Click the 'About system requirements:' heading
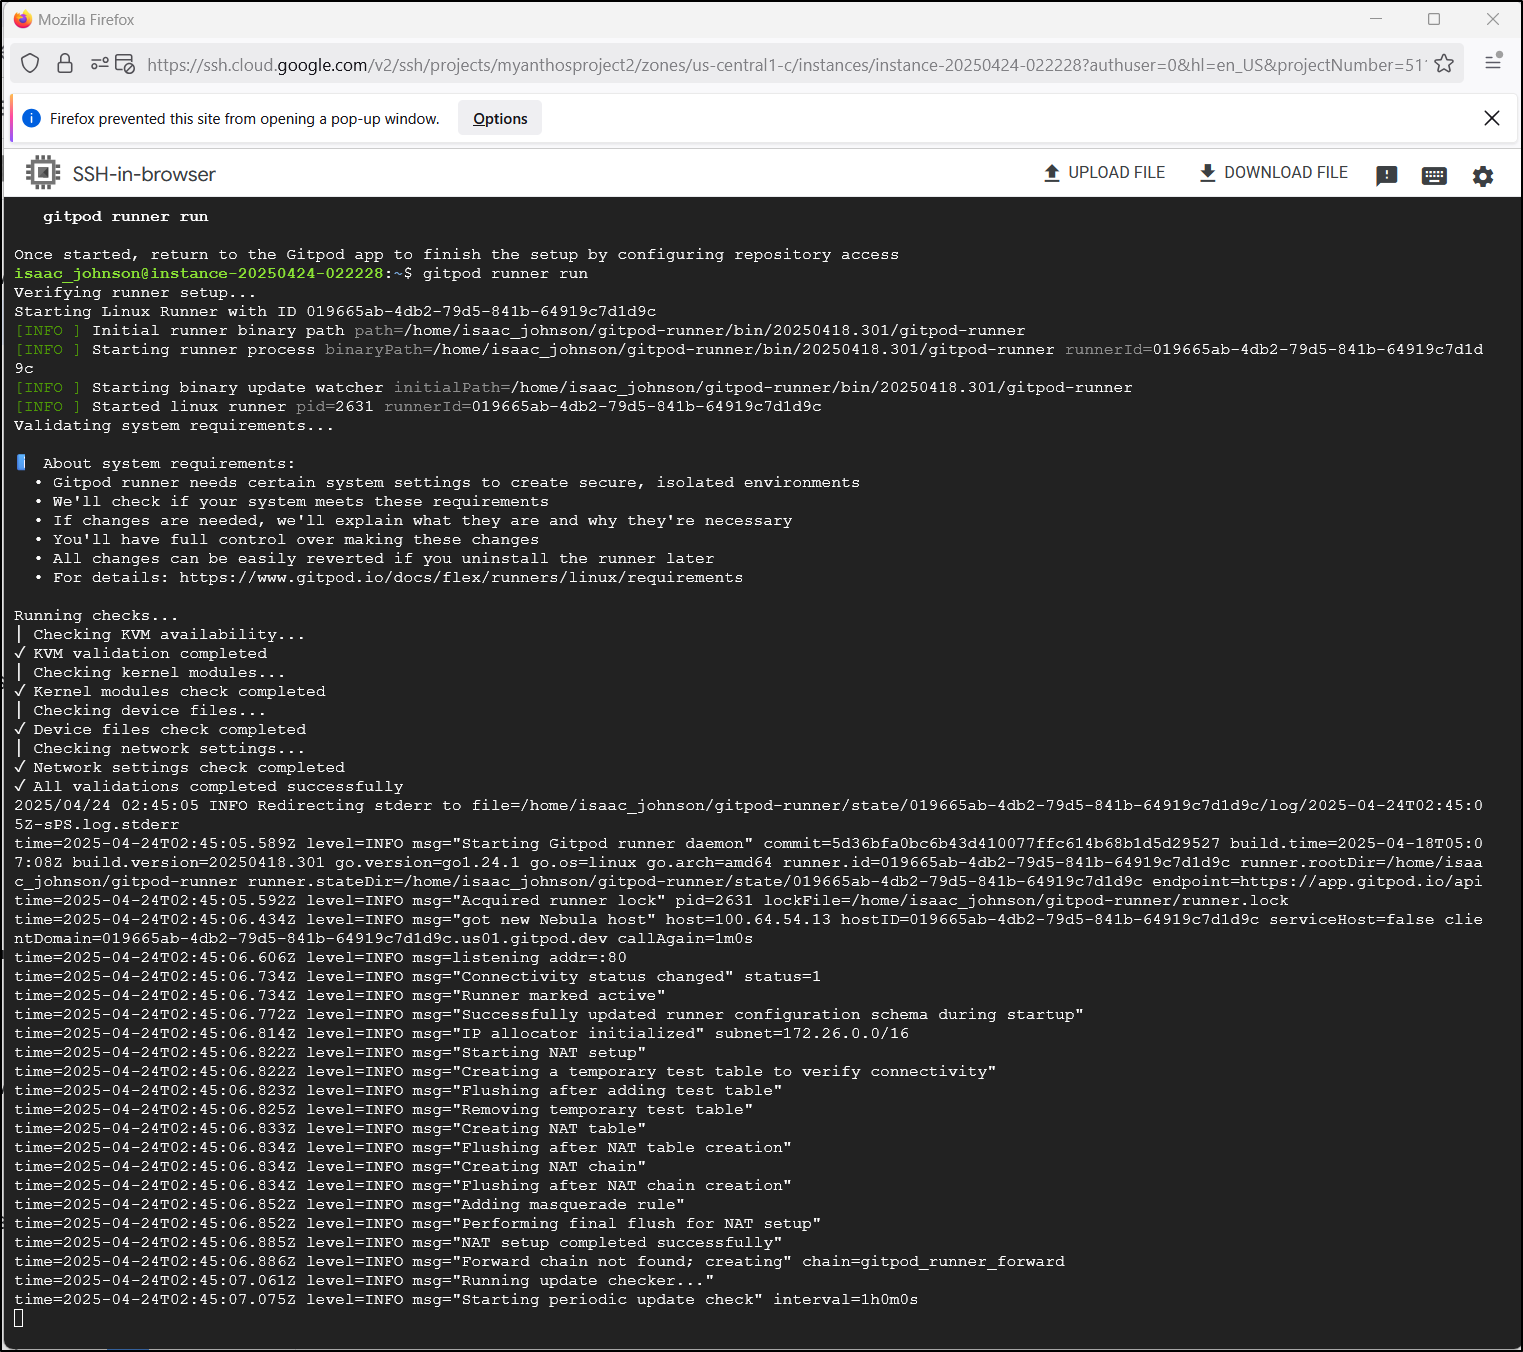The width and height of the screenshot is (1523, 1352). tap(169, 463)
